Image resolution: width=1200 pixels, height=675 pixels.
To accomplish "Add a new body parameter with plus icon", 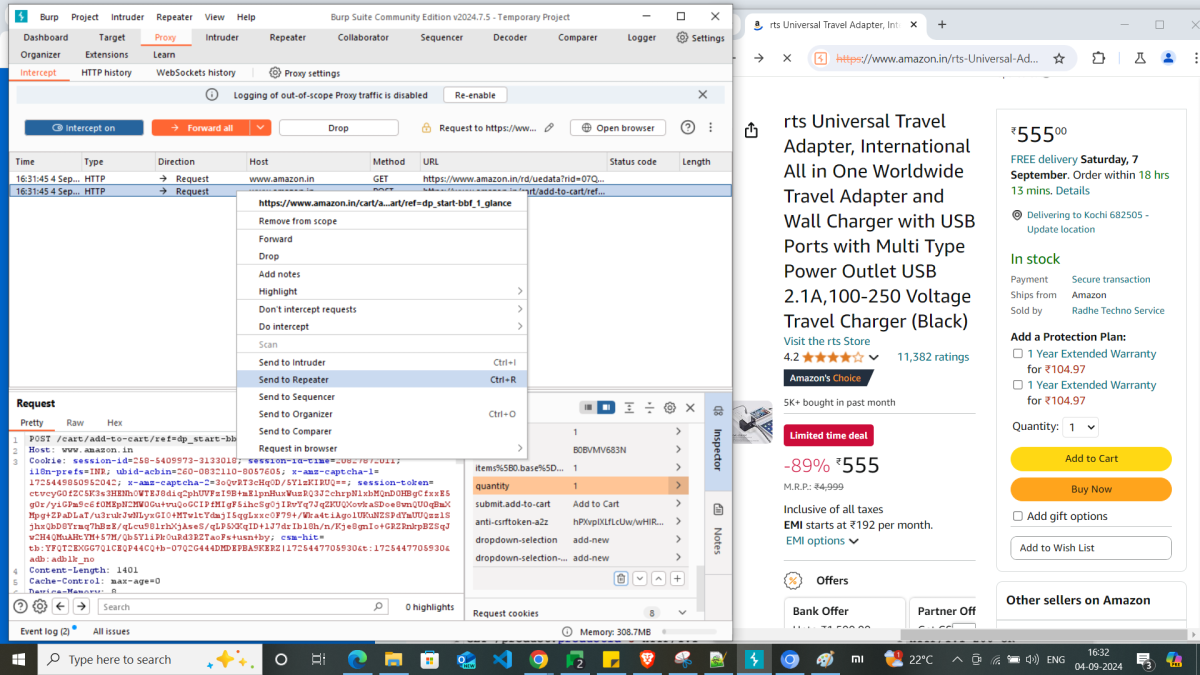I will 677,579.
